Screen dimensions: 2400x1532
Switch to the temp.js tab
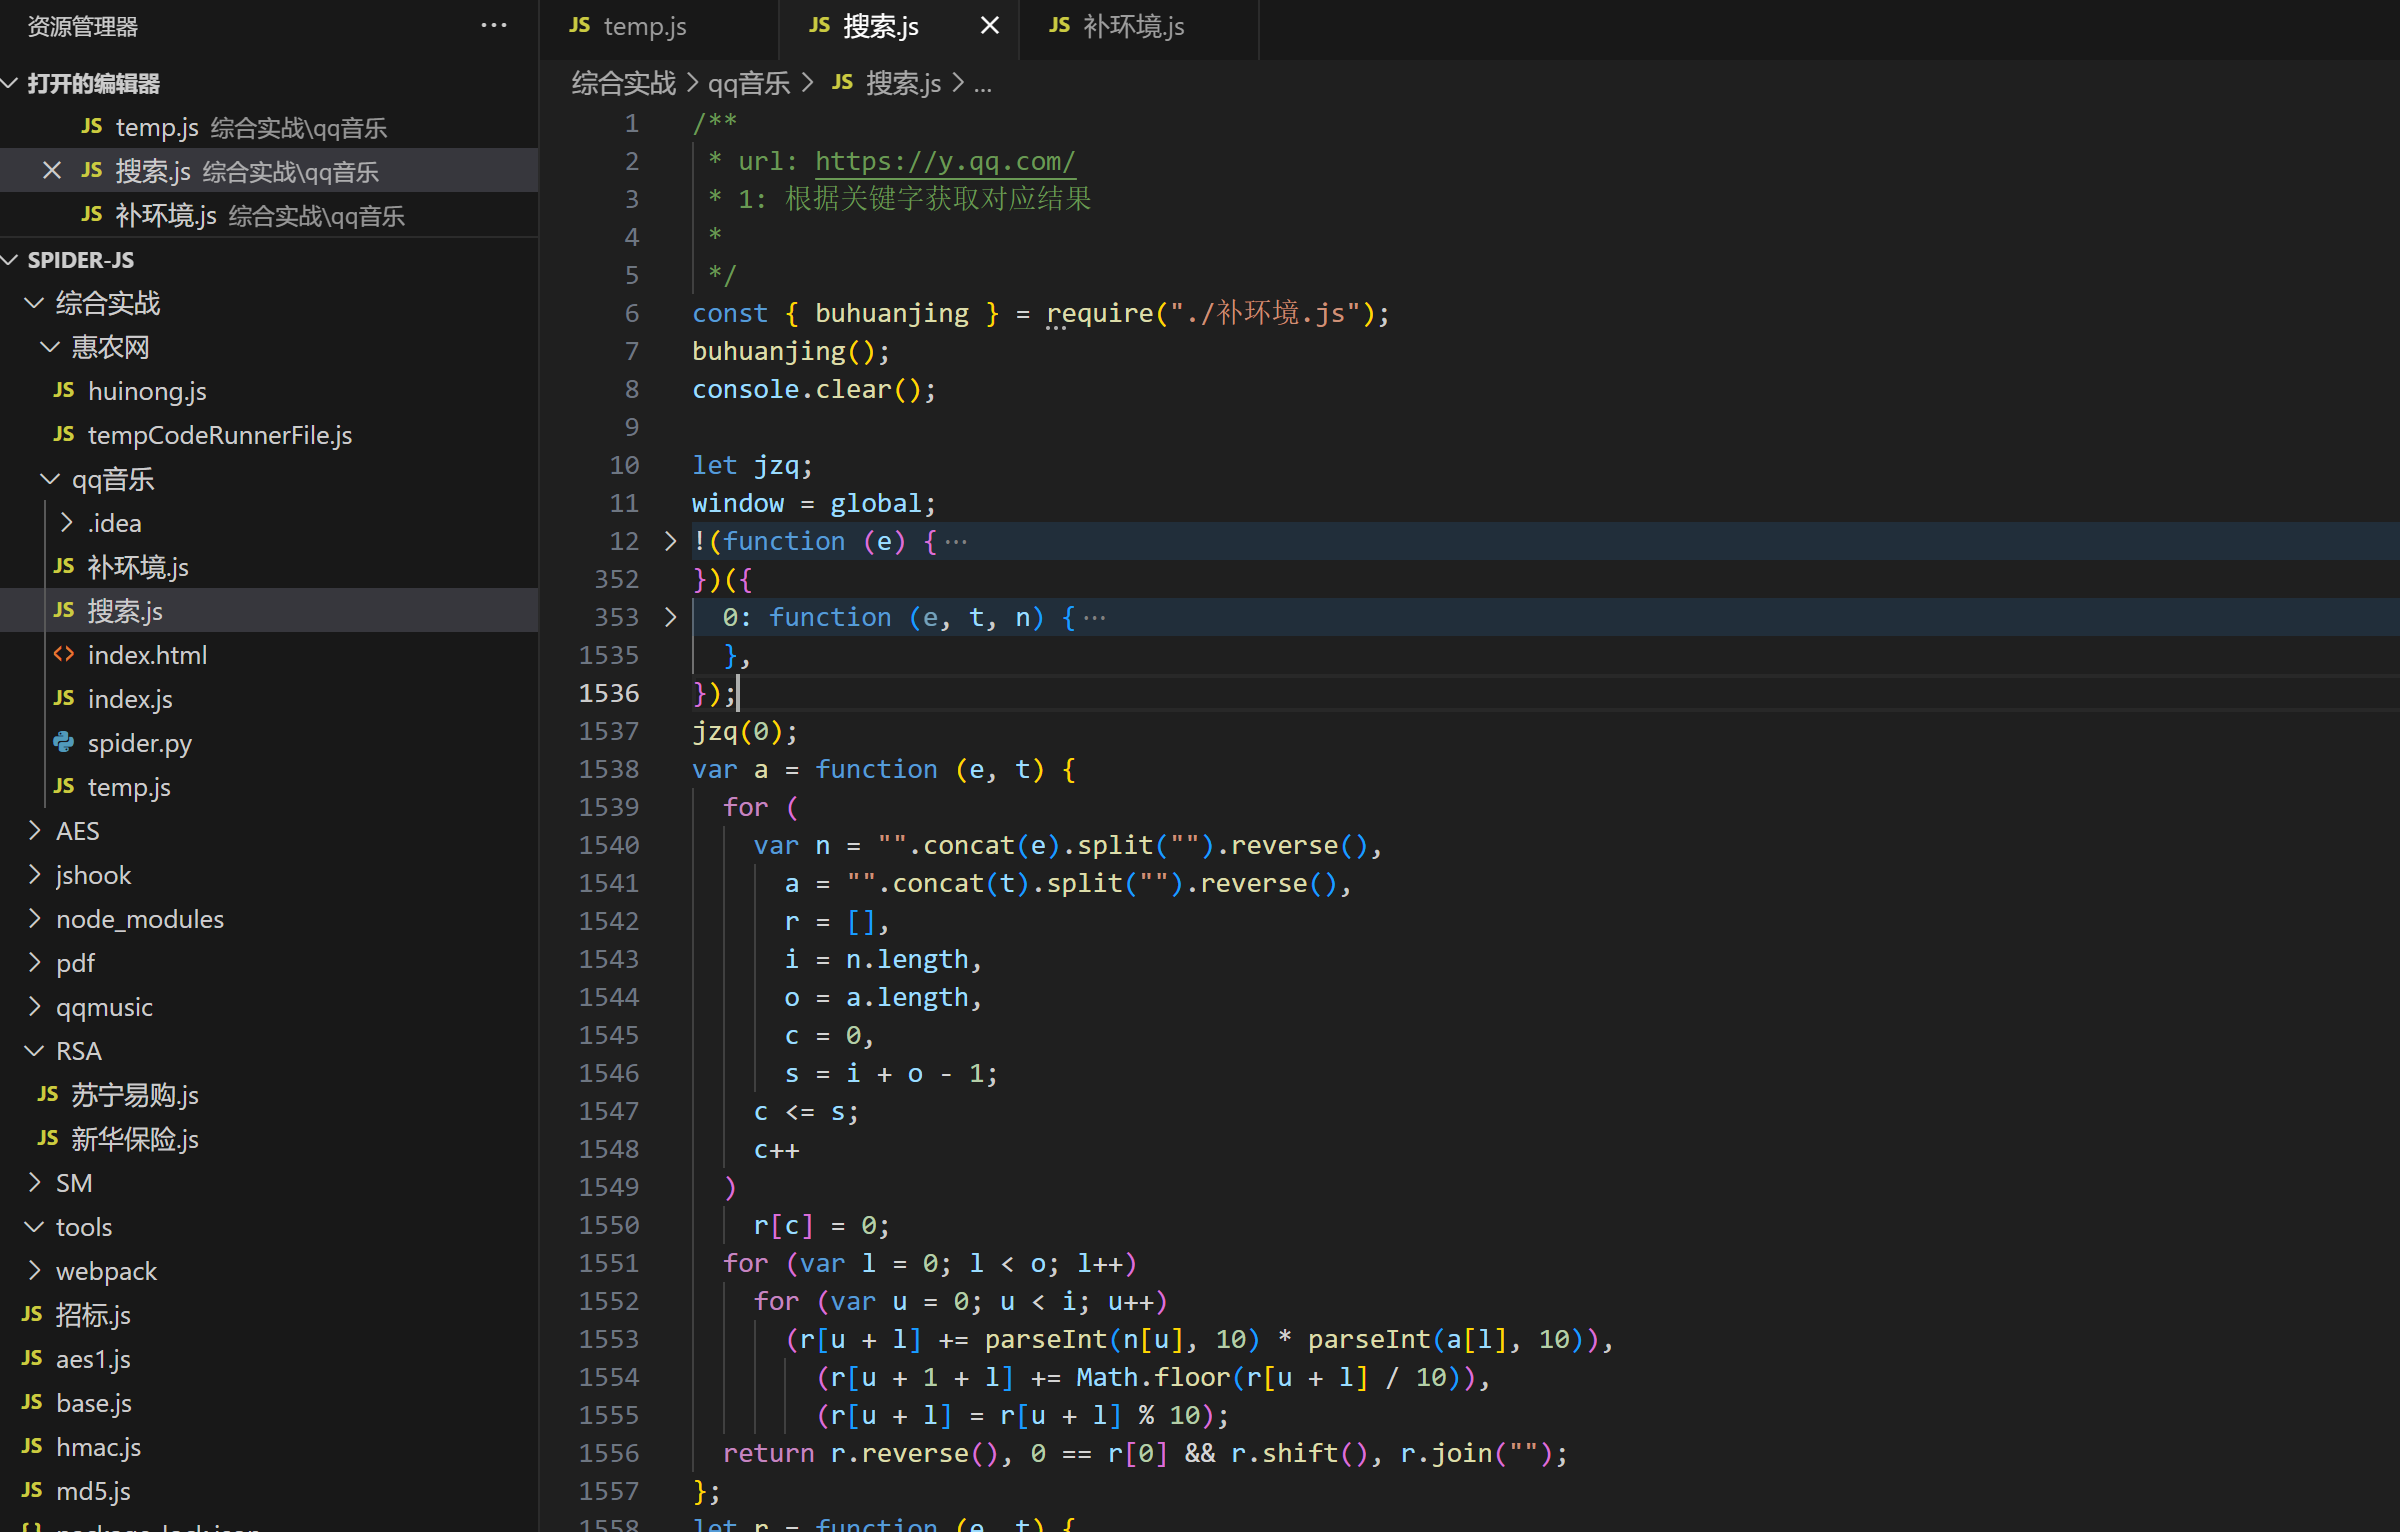tap(643, 26)
